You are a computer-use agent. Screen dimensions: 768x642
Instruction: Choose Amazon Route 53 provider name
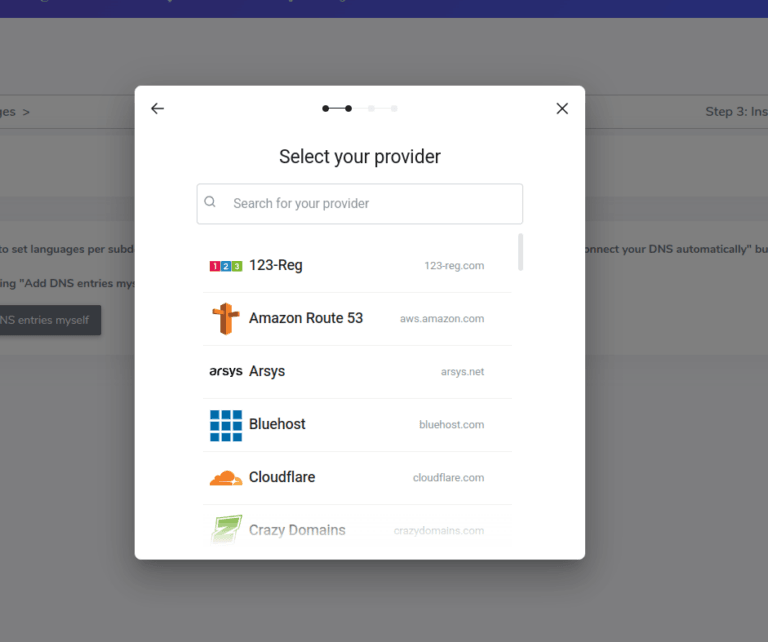click(x=306, y=318)
